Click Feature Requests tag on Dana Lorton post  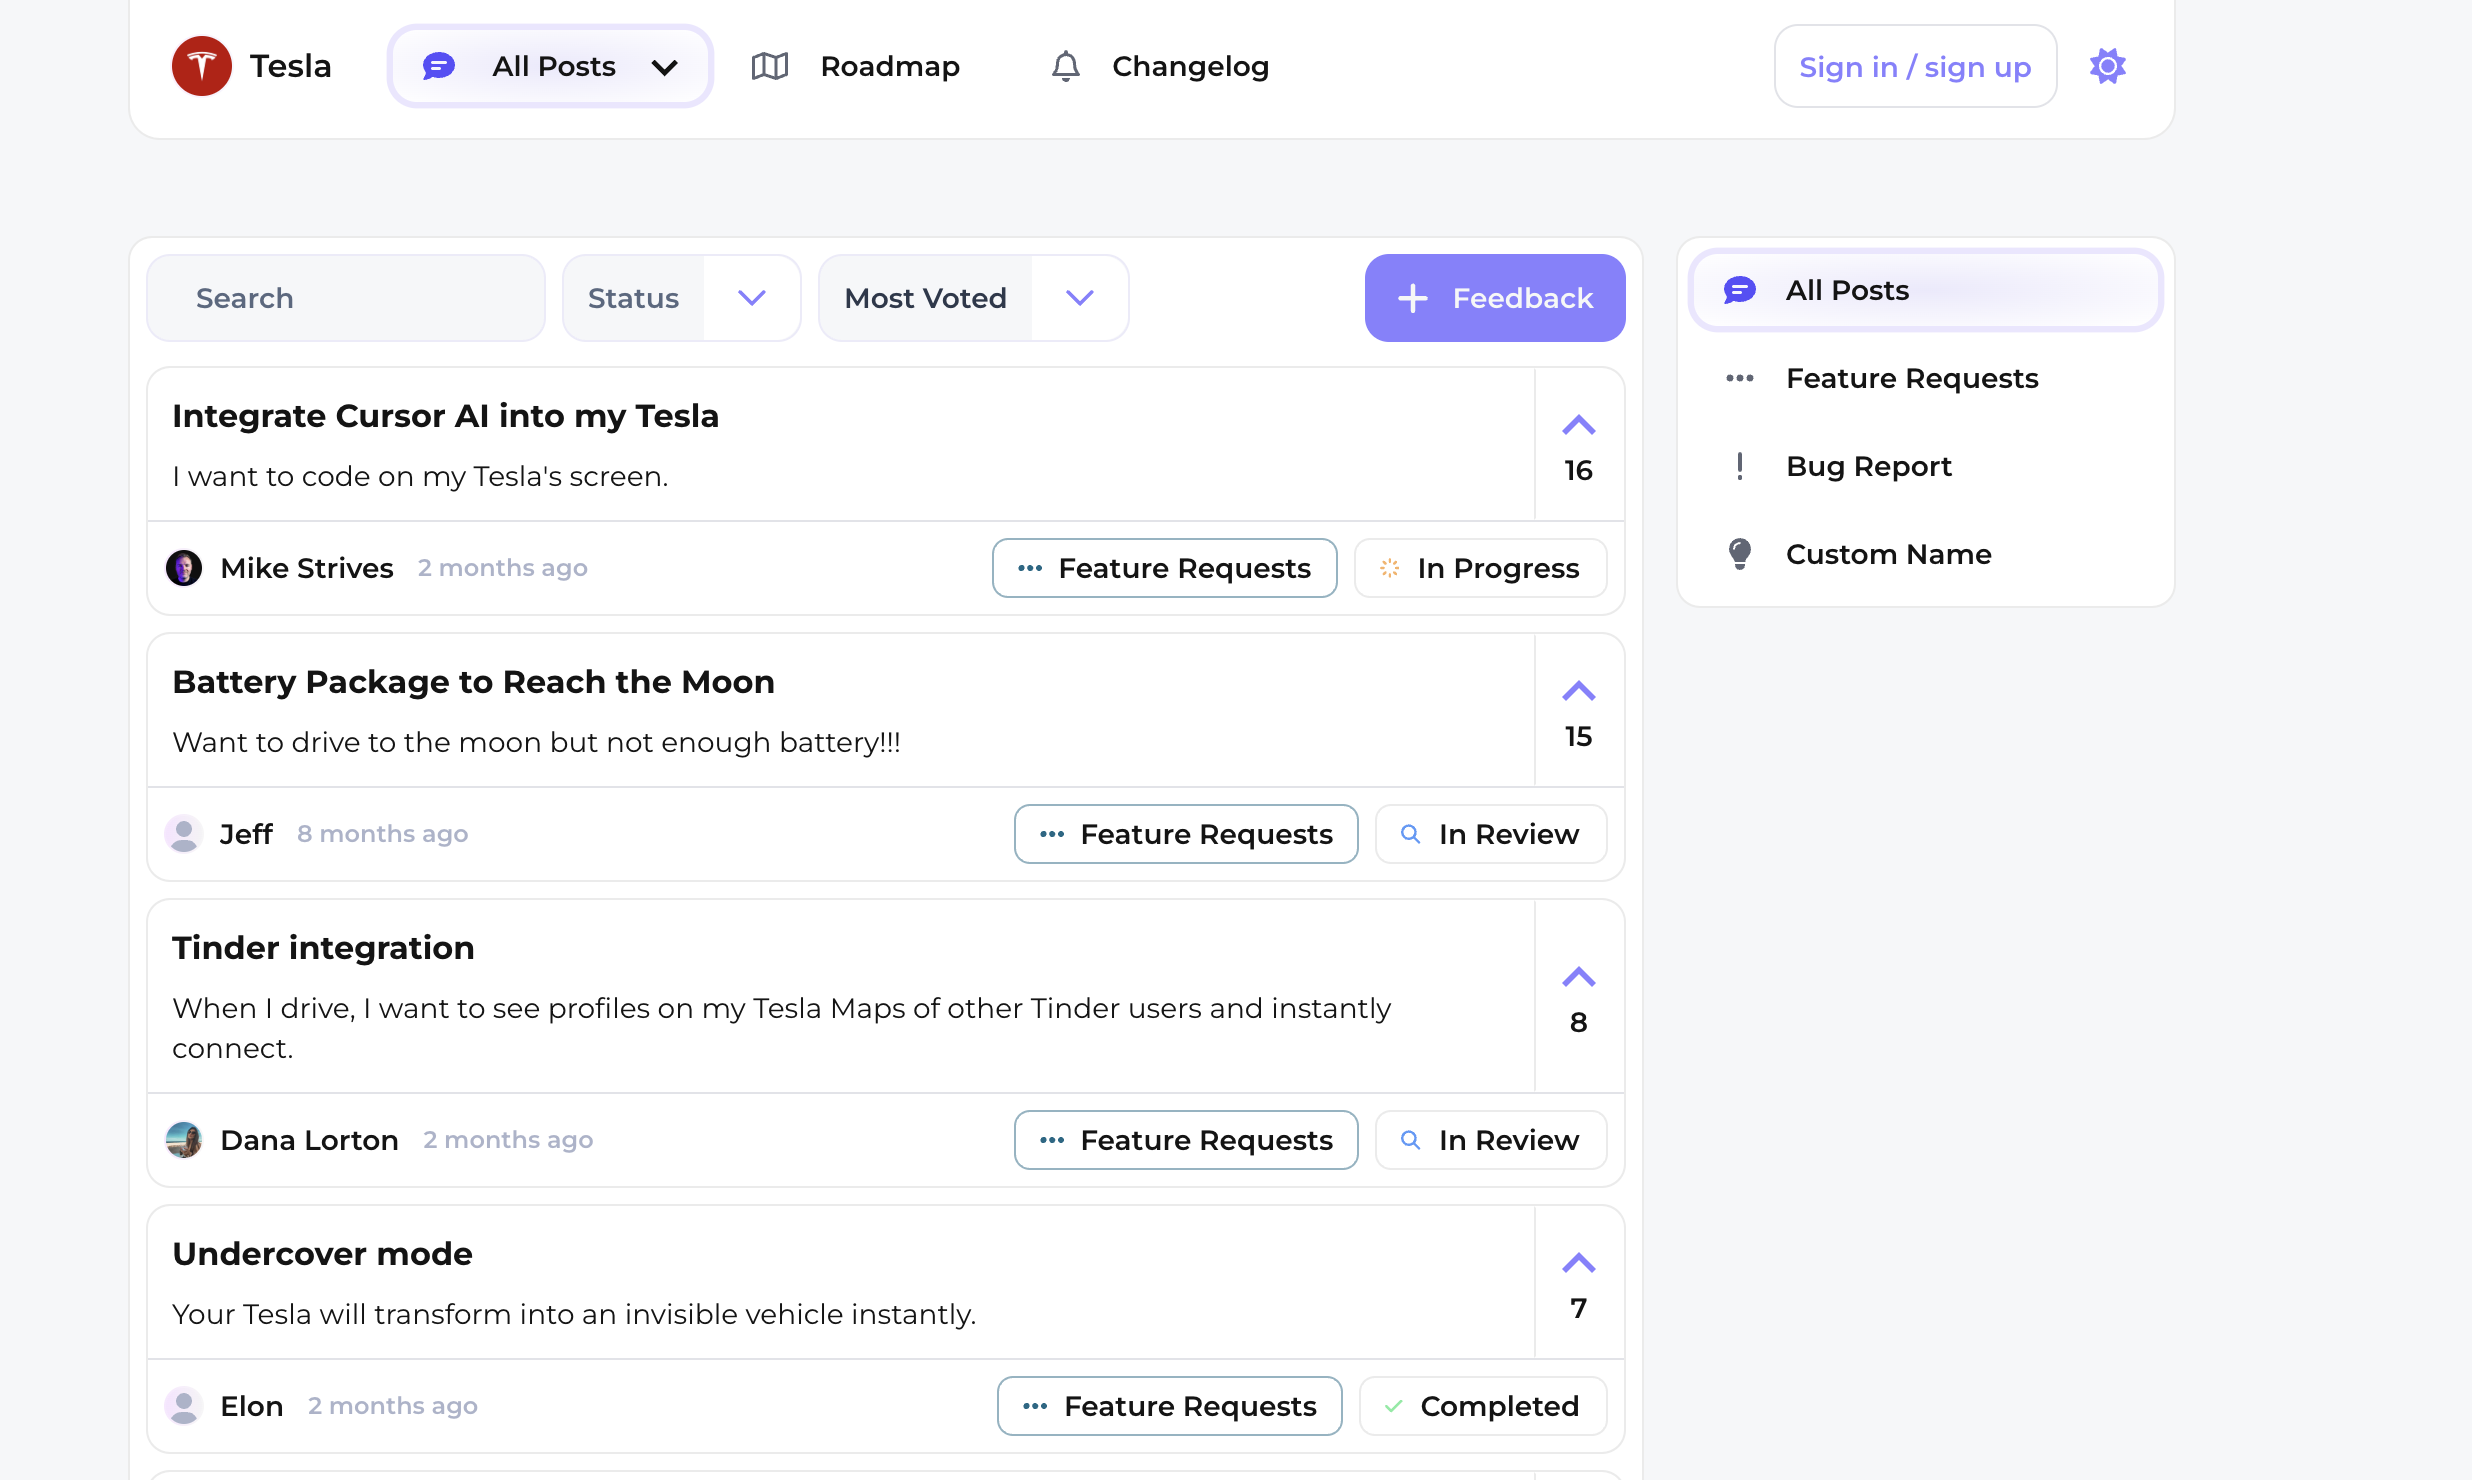[x=1186, y=1140]
